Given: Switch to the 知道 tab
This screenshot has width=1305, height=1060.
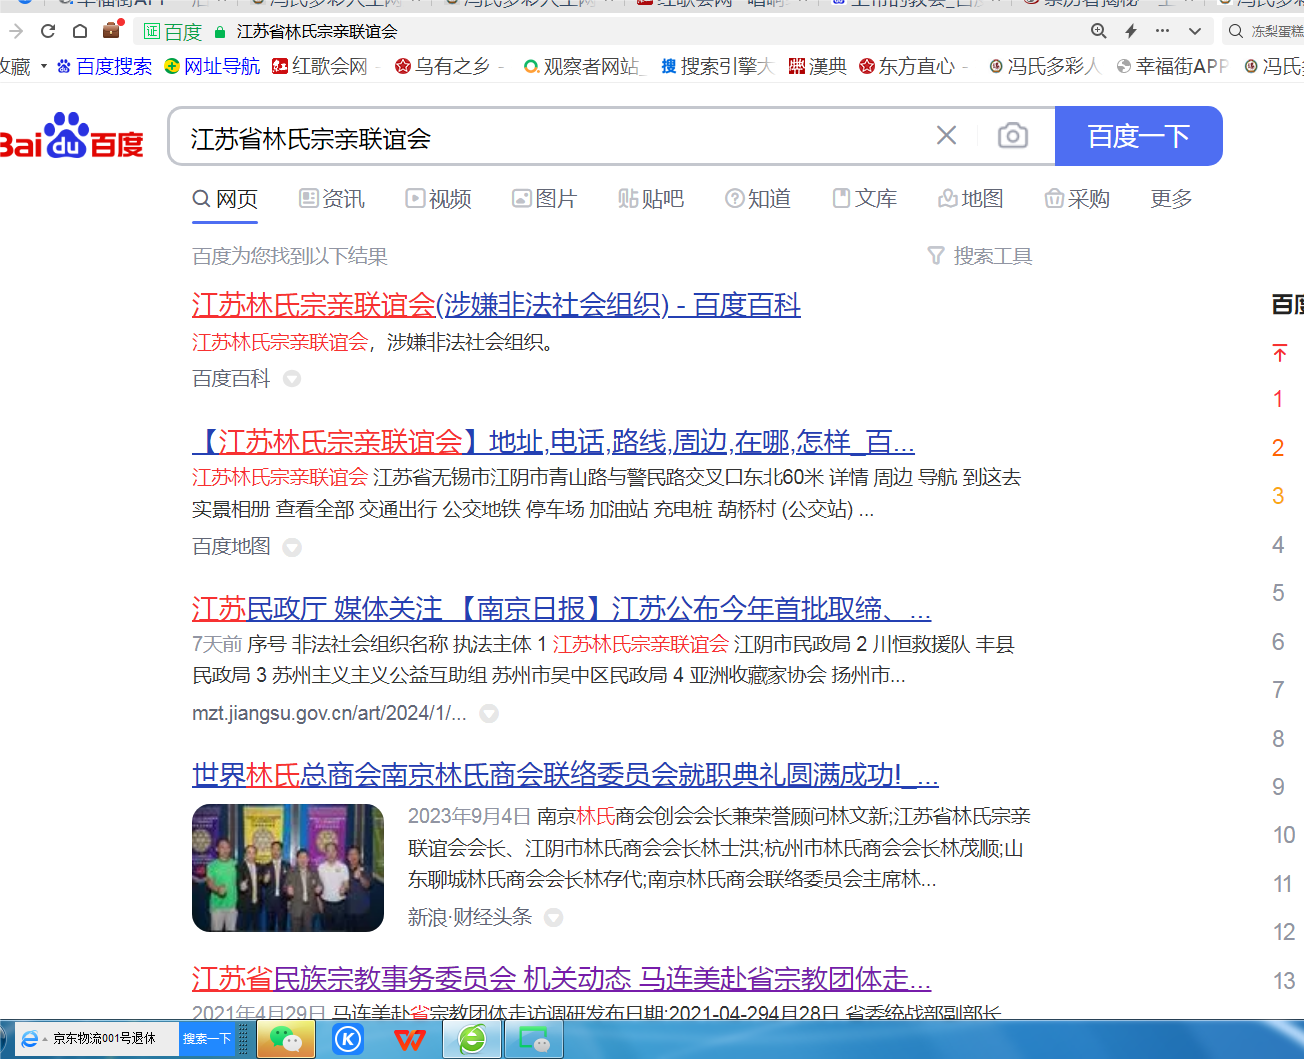Looking at the screenshot, I should 758,199.
